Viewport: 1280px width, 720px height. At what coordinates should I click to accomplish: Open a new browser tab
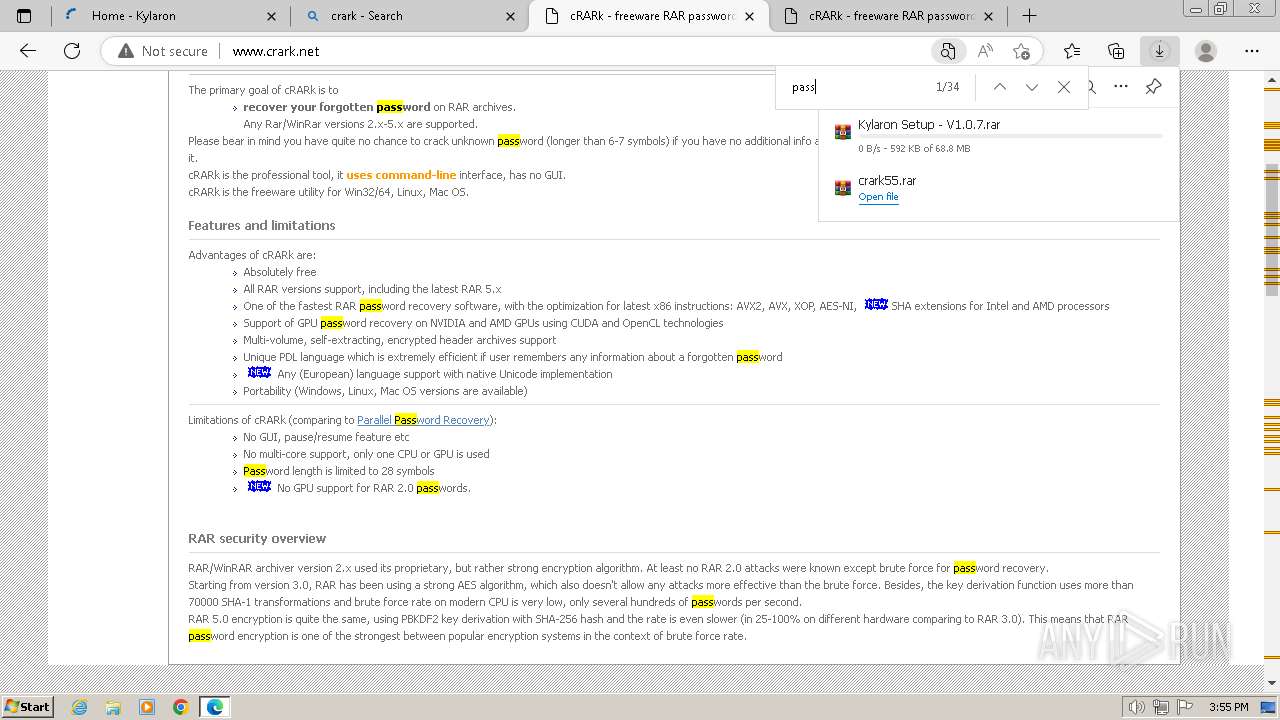click(x=1029, y=15)
